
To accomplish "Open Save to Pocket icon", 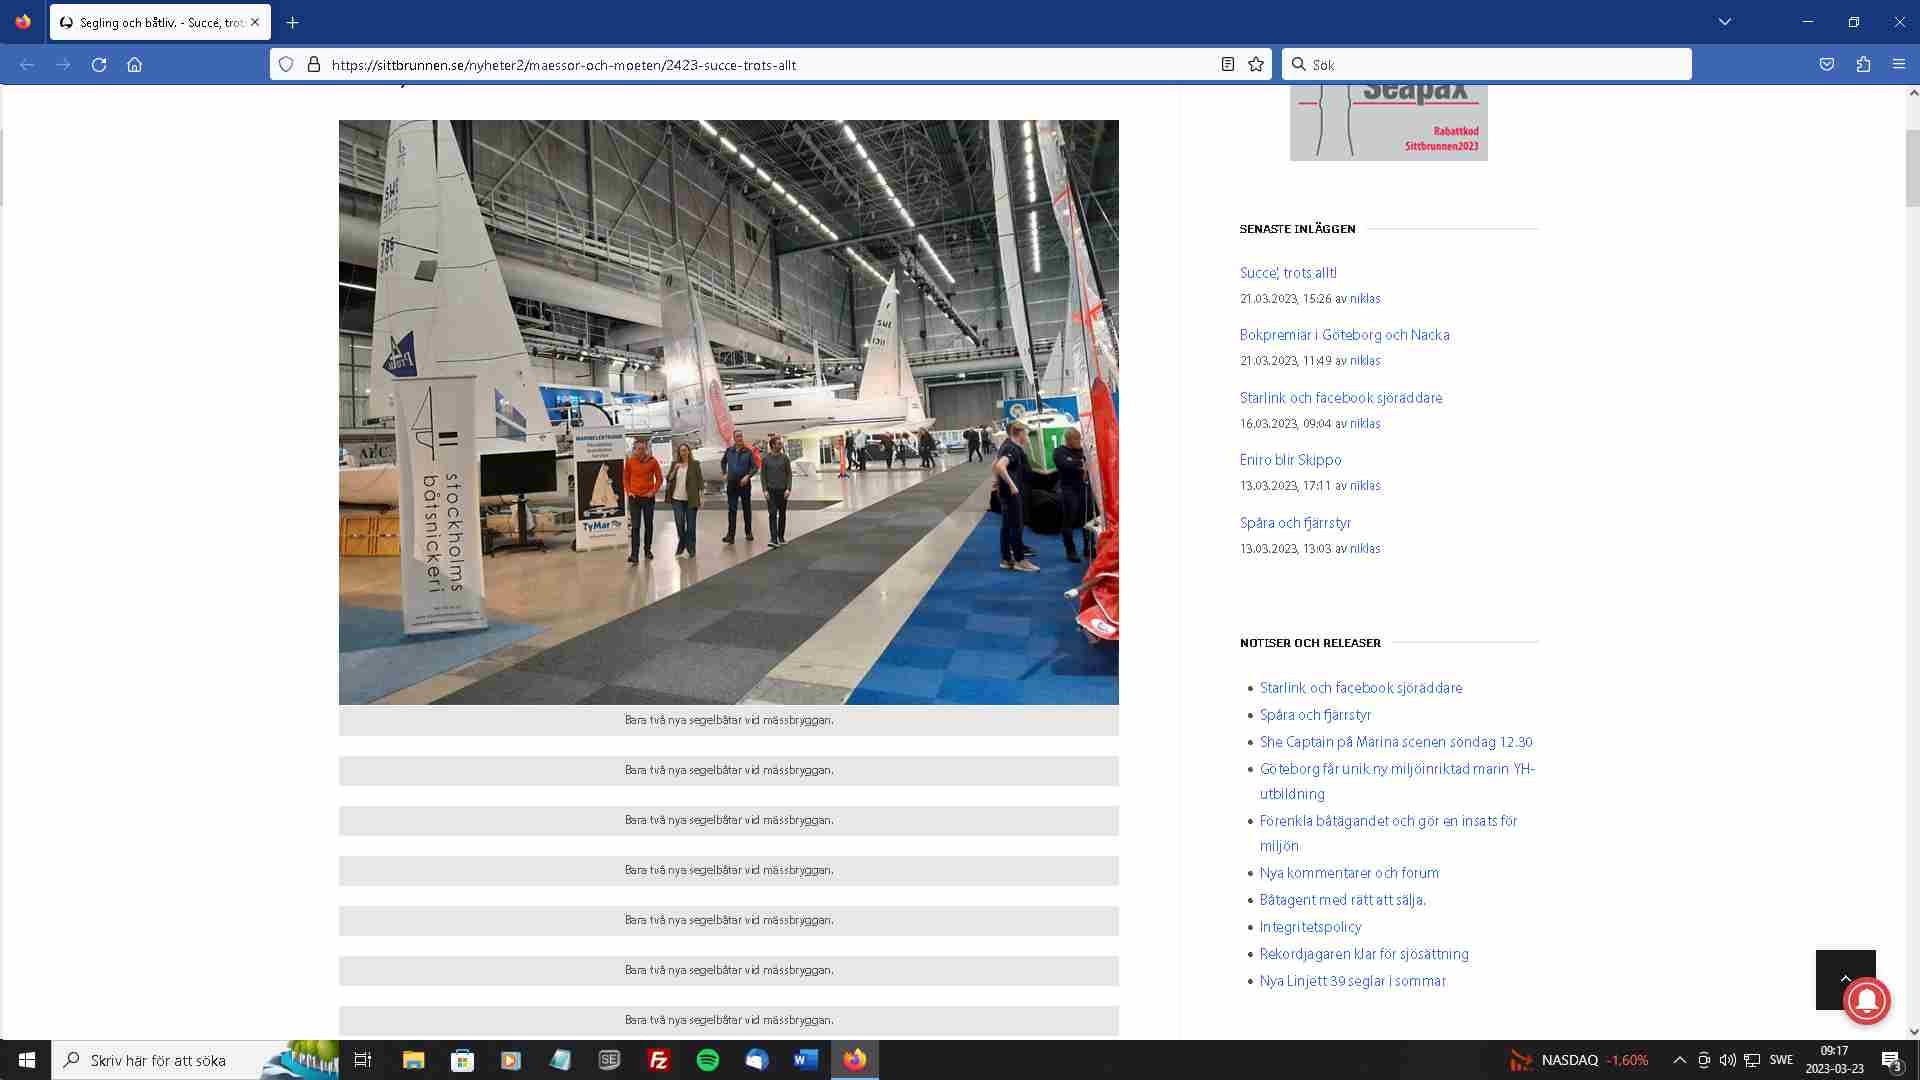I will pos(1827,65).
